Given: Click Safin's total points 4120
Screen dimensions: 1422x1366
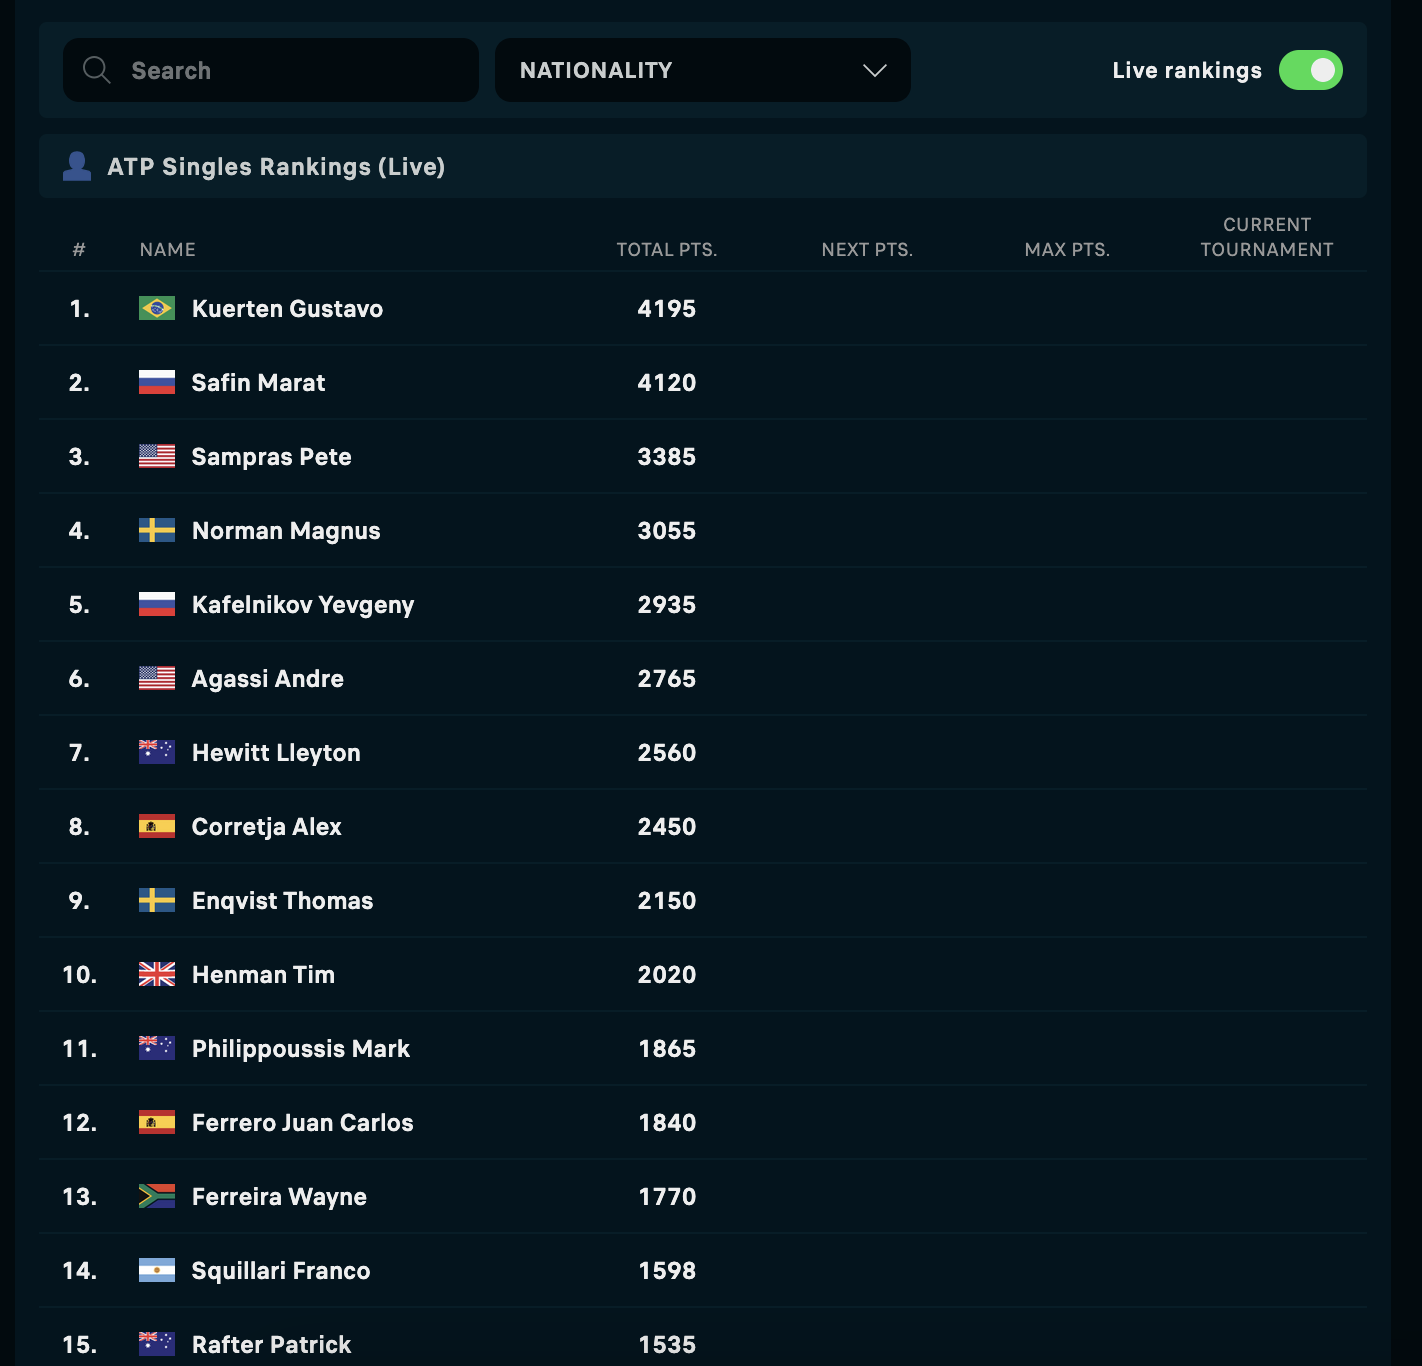Looking at the screenshot, I should coord(667,383).
